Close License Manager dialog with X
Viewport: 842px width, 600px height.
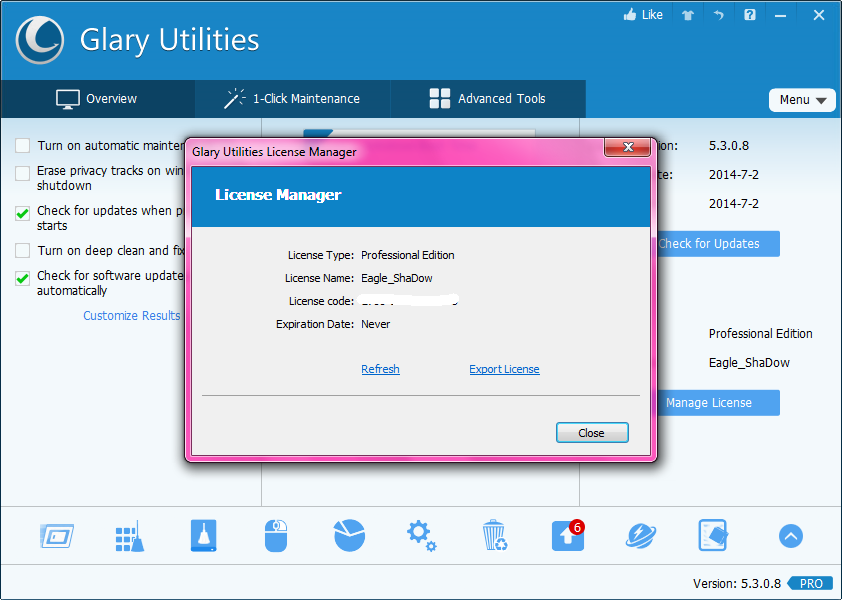628,147
